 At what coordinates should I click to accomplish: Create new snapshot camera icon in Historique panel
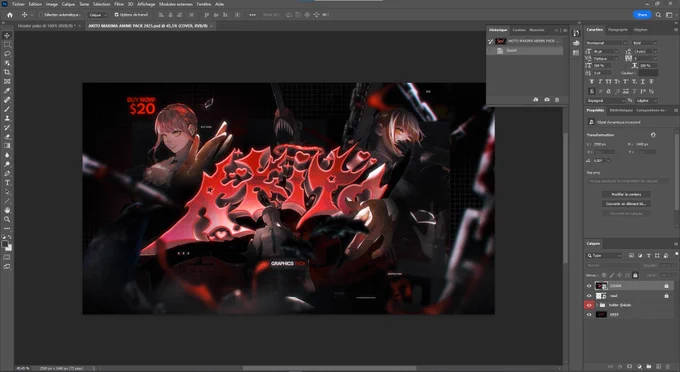[547, 100]
